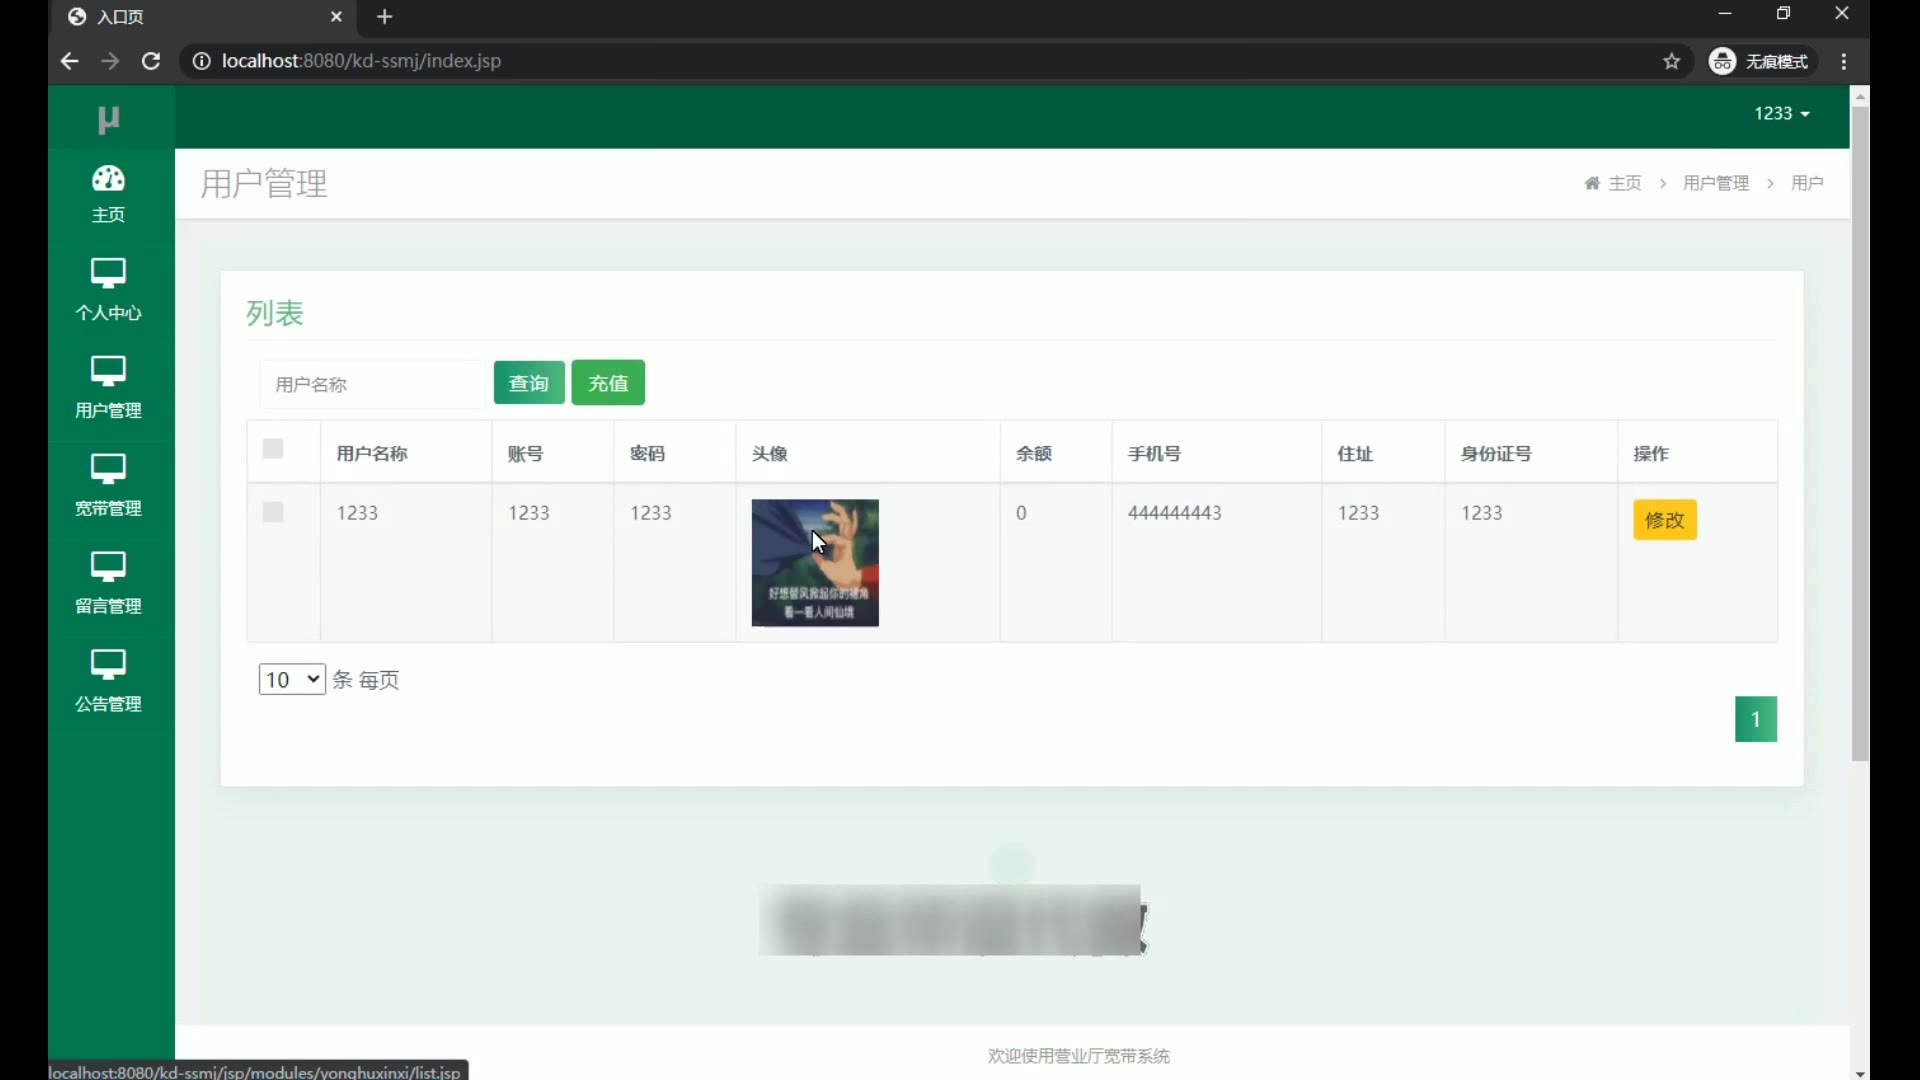The width and height of the screenshot is (1920, 1080).
Task: Open the browser three-dot menu
Action: pyautogui.click(x=1844, y=61)
